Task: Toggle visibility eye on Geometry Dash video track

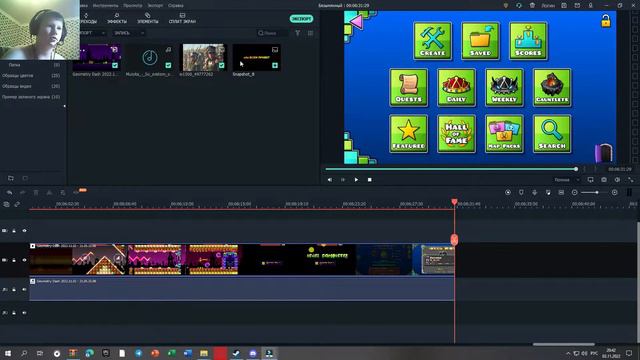Action: tap(24, 260)
